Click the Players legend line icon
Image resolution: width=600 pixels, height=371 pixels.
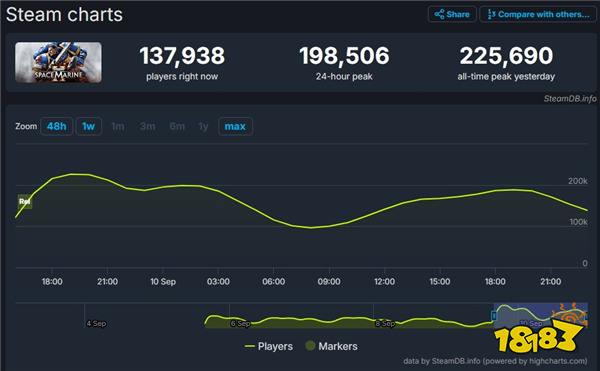coord(249,347)
